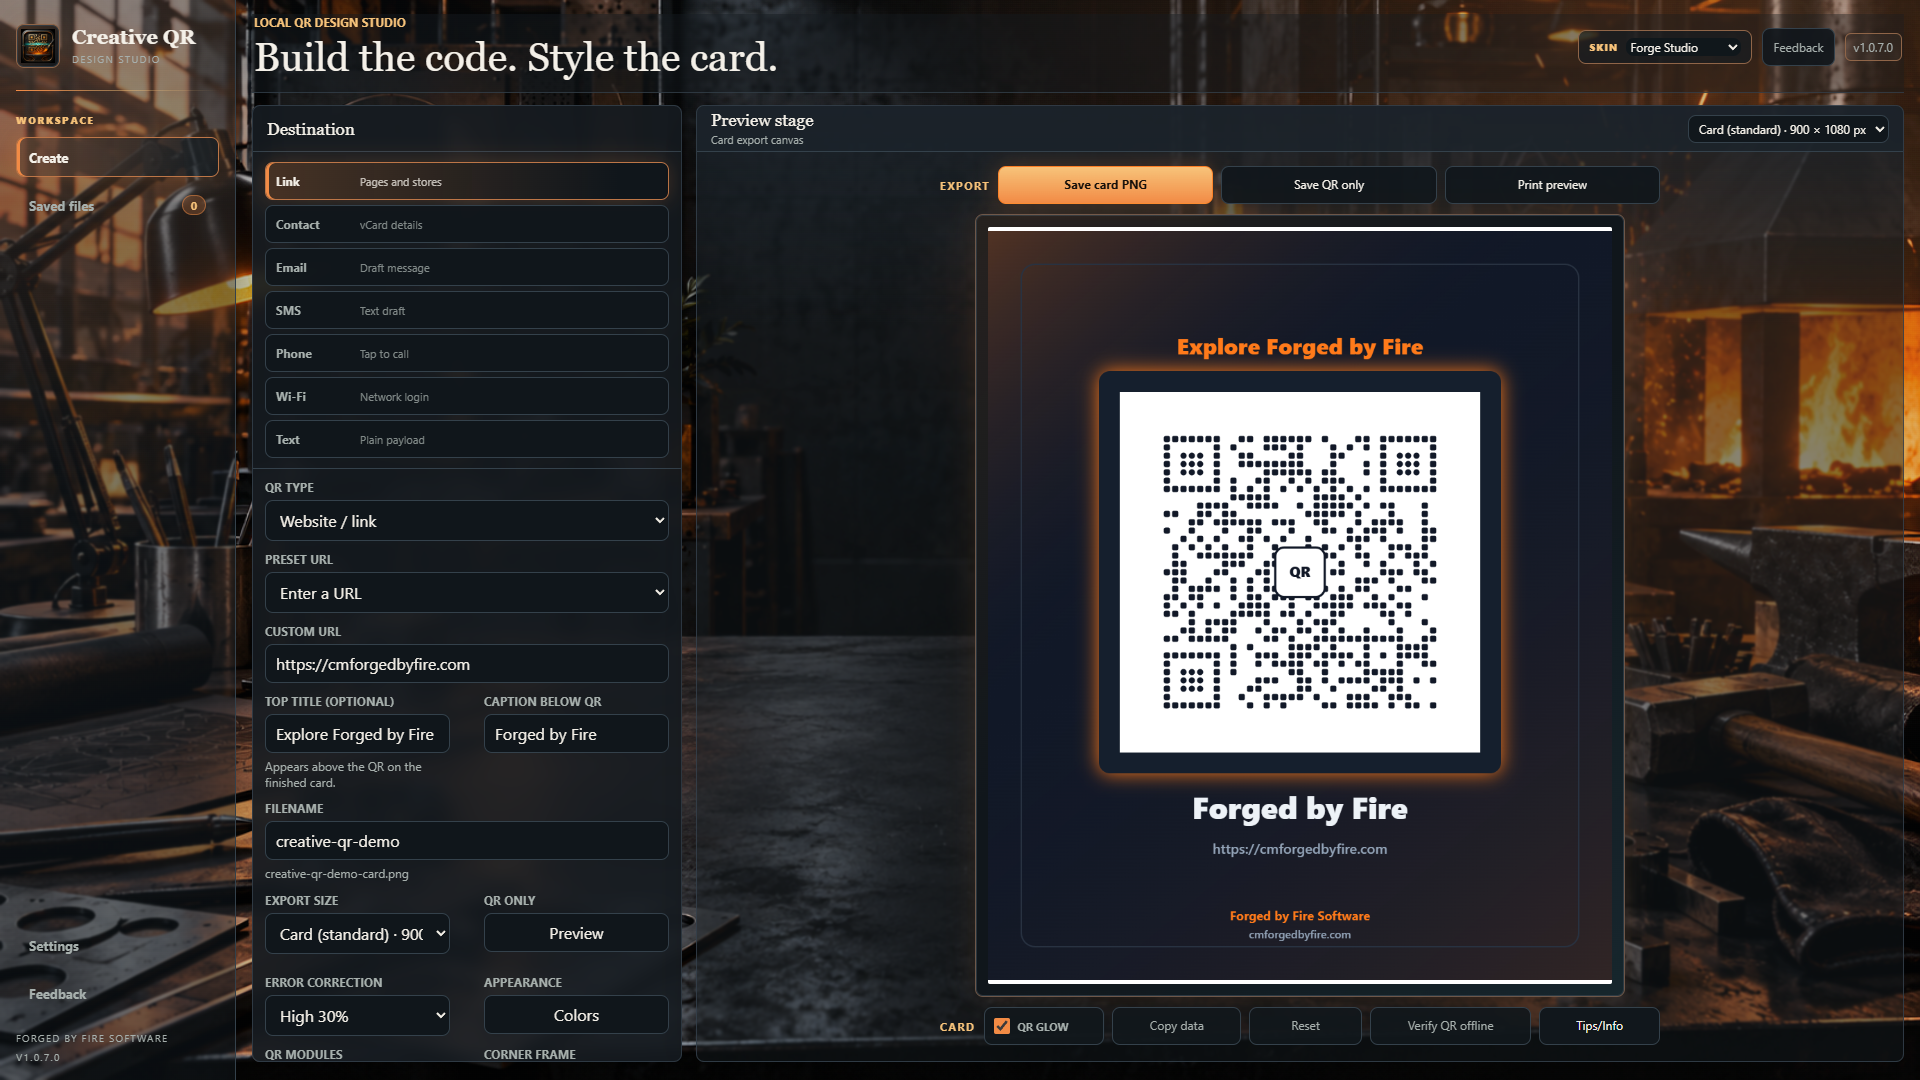Viewport: 1920px width, 1080px height.
Task: Click the Filename input field
Action: [x=467, y=841]
